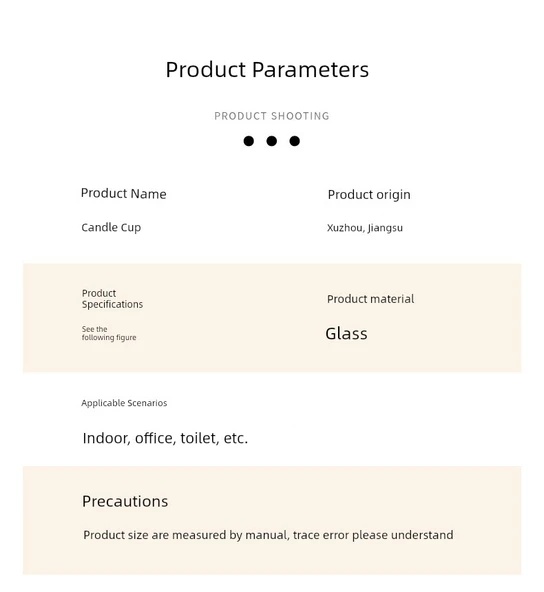
Task: Click the Product Specifications label
Action: click(x=112, y=299)
